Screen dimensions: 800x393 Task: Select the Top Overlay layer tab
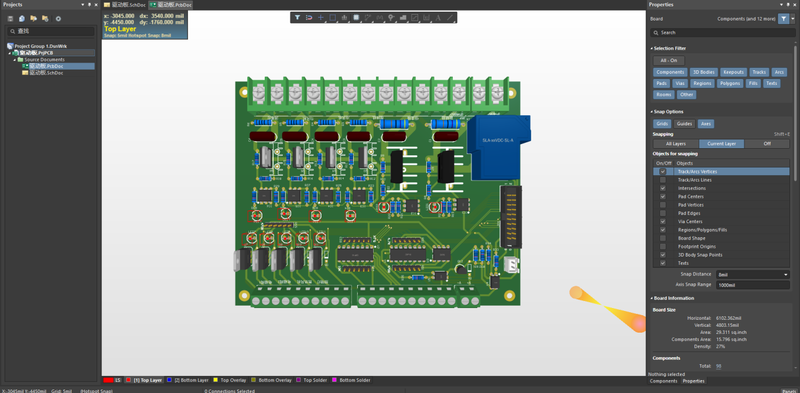[x=230, y=380]
